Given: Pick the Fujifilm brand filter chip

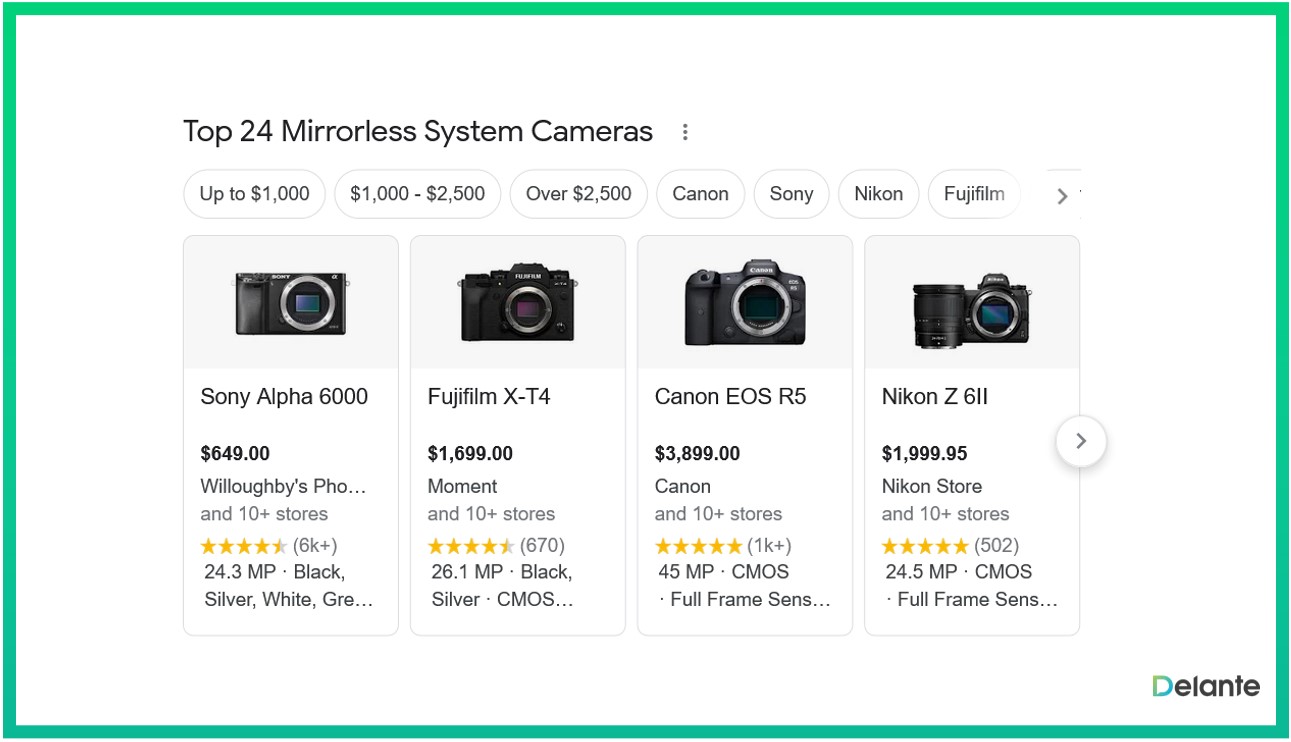Looking at the screenshot, I should 974,194.
